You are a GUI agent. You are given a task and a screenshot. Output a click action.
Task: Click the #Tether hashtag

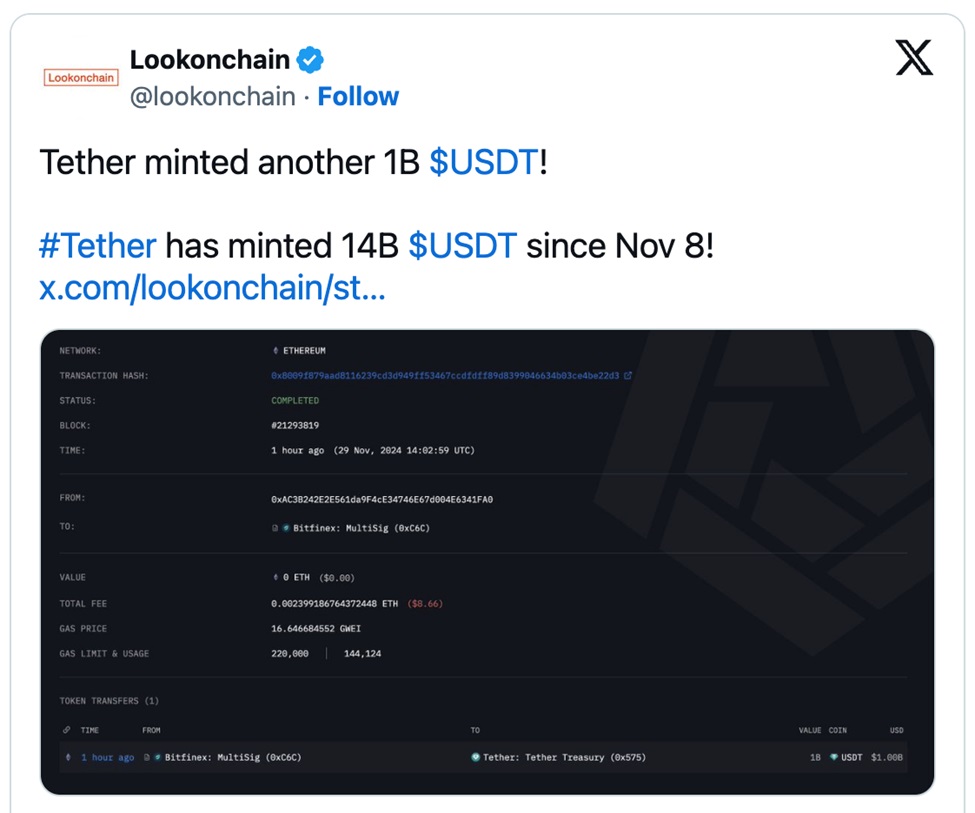click(x=98, y=245)
